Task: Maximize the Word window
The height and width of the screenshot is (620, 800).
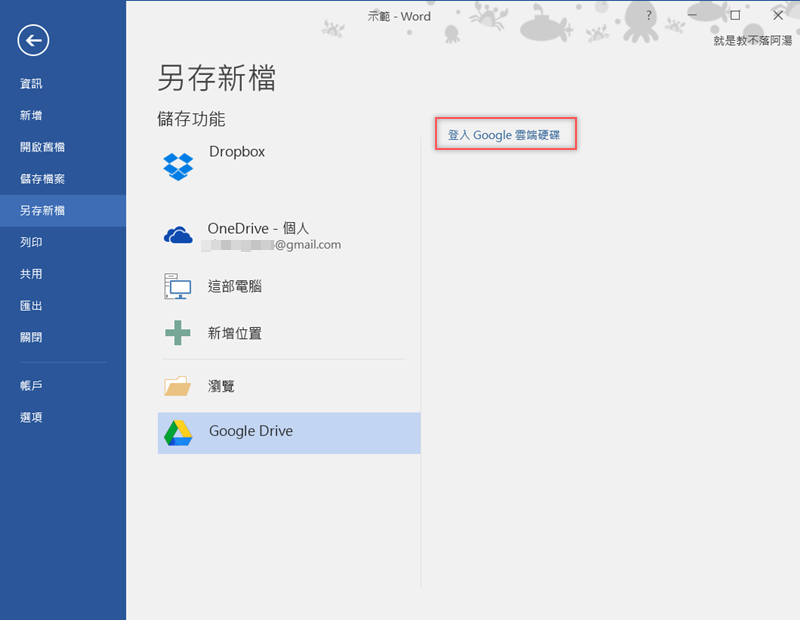Action: (735, 15)
